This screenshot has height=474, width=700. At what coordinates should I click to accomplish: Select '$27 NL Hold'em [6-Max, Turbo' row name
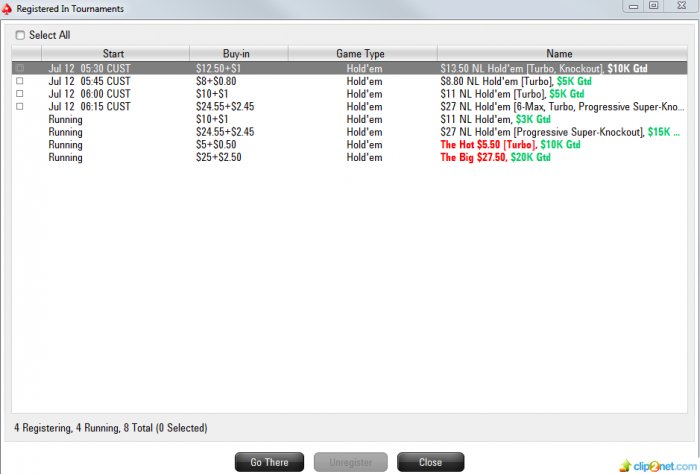click(x=562, y=107)
